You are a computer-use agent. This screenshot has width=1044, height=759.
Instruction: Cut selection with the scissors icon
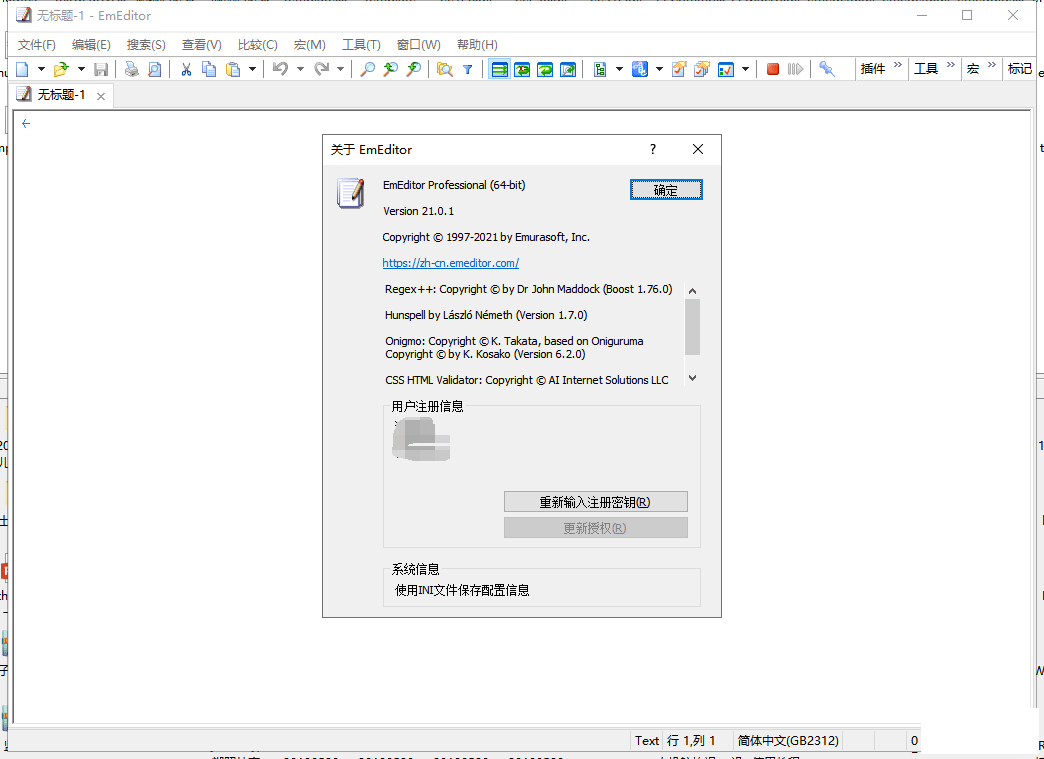[x=186, y=69]
